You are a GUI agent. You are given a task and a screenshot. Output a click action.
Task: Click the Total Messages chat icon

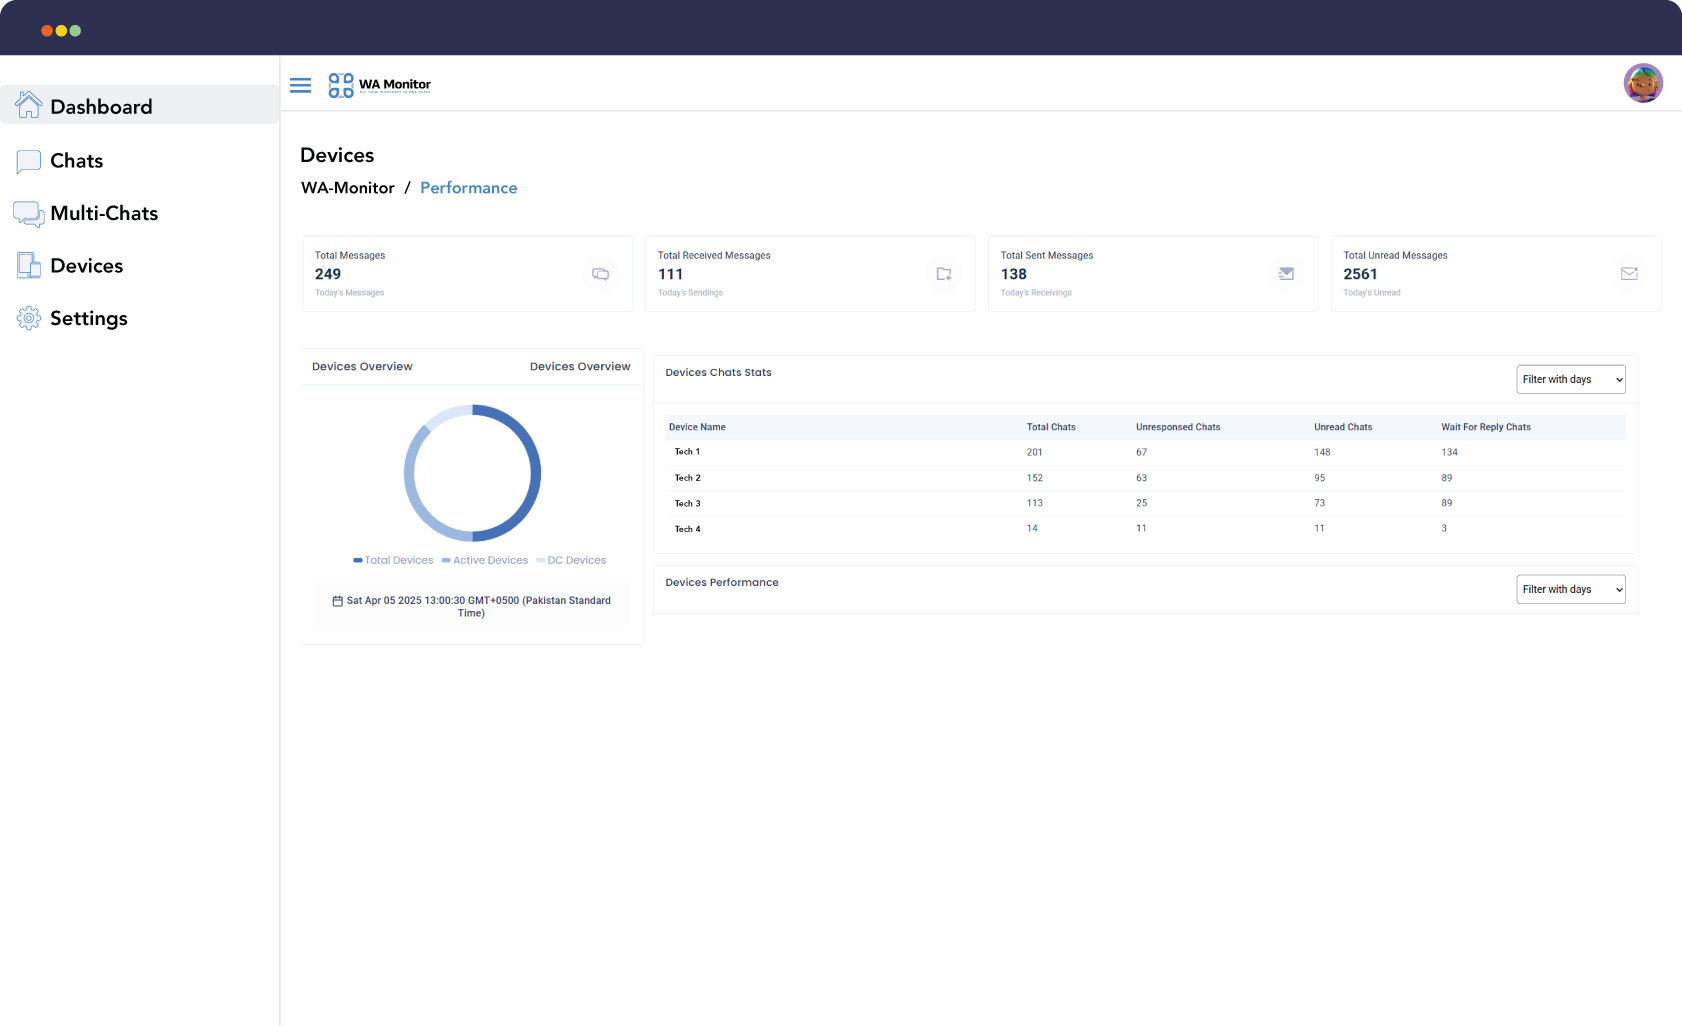pyautogui.click(x=600, y=274)
